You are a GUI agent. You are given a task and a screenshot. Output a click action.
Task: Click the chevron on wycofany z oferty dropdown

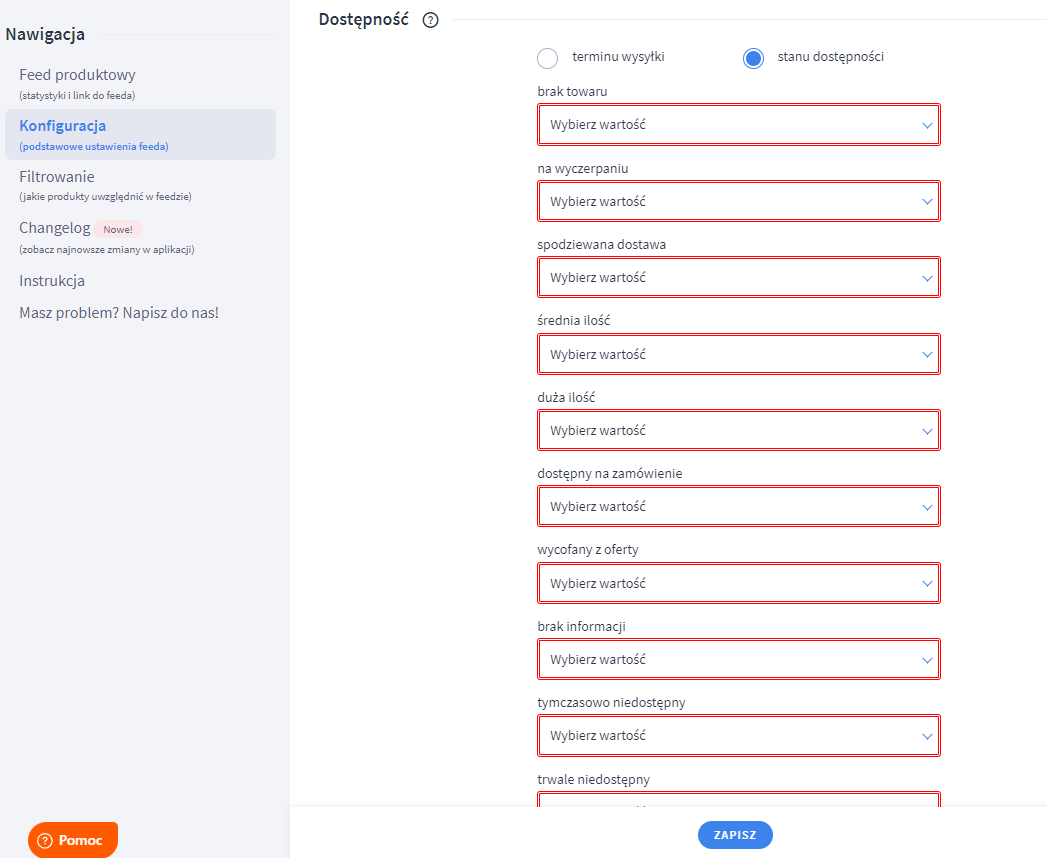[927, 584]
